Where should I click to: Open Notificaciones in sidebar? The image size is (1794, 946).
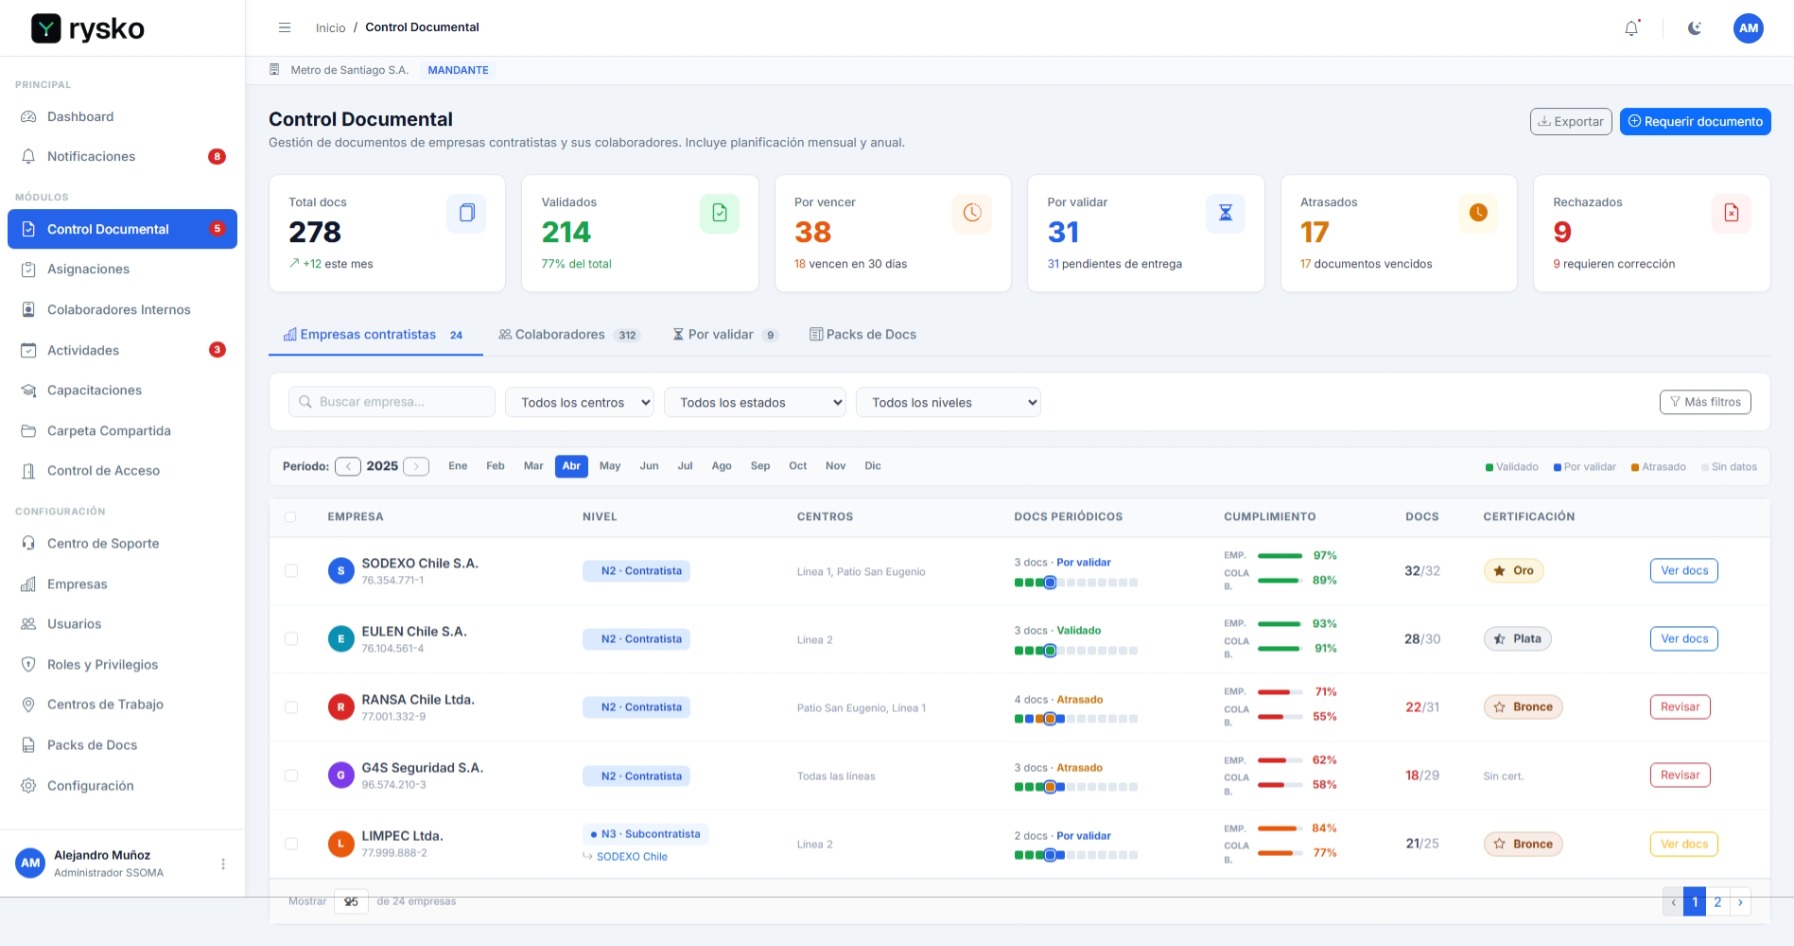[x=122, y=157]
